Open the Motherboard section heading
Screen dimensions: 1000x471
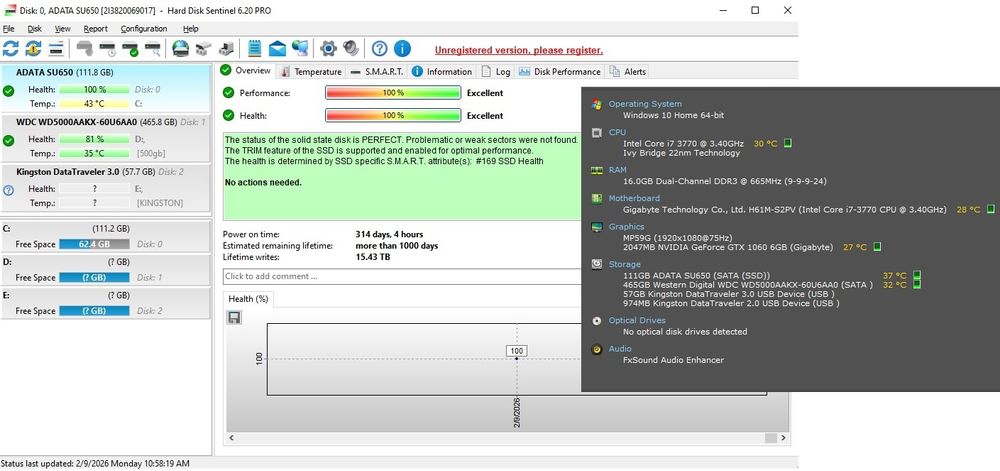634,198
